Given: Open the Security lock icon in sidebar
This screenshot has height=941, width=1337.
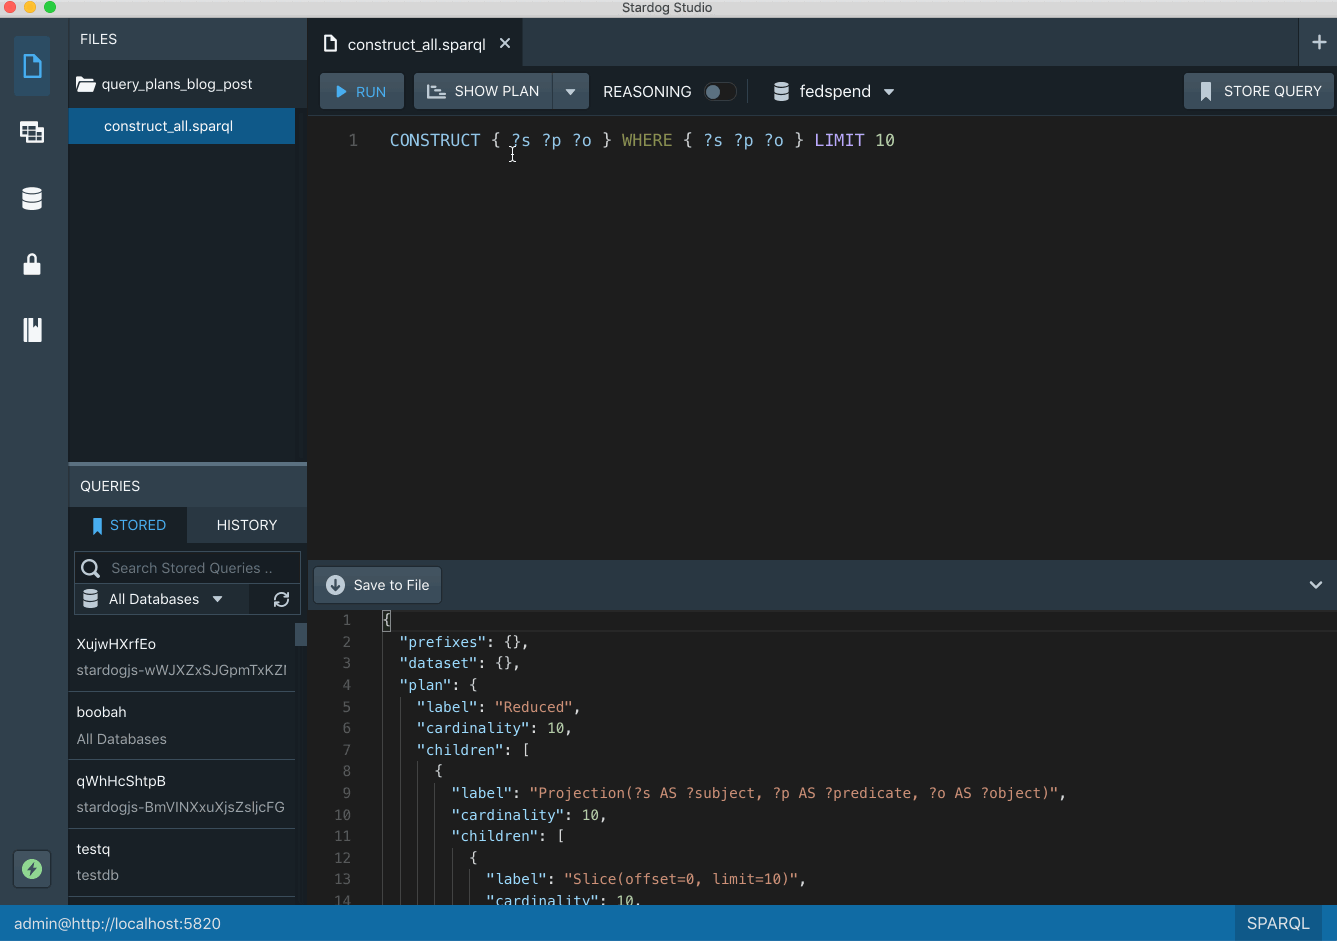Looking at the screenshot, I should [32, 264].
